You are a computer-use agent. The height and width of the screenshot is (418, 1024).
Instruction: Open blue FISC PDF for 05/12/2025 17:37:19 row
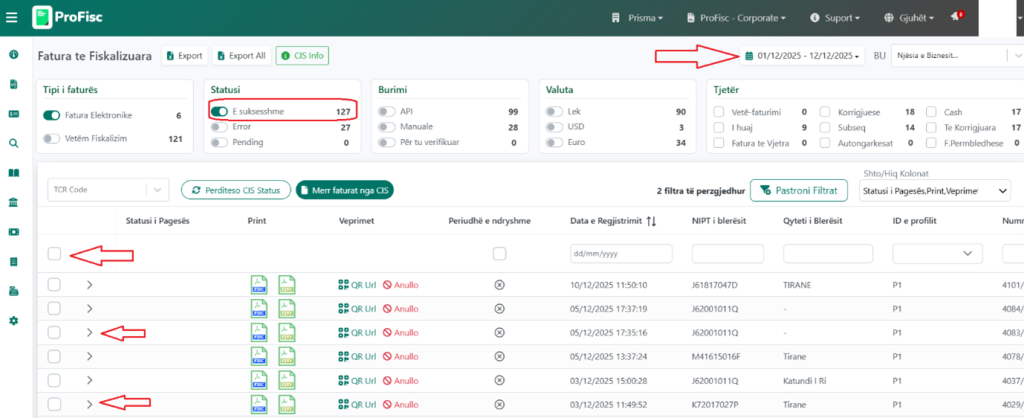click(259, 309)
